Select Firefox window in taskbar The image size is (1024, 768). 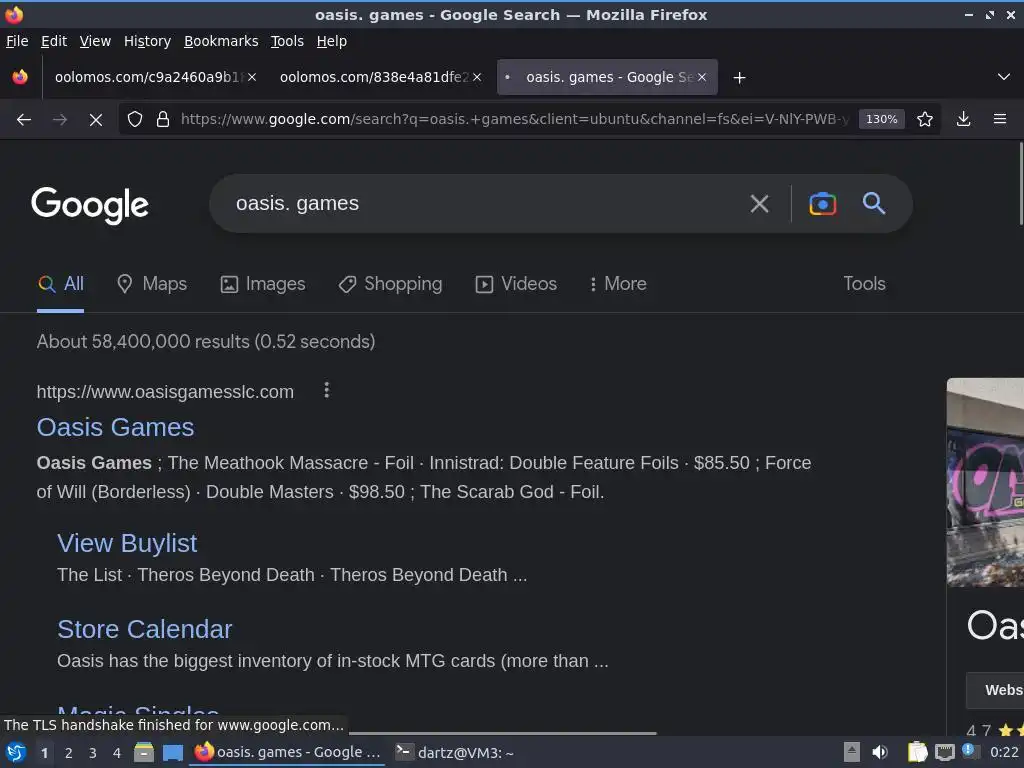(x=288, y=752)
